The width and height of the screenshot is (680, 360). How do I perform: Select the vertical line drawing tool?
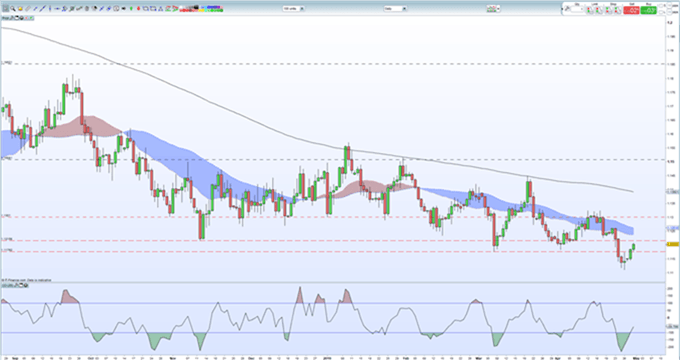pyautogui.click(x=50, y=8)
